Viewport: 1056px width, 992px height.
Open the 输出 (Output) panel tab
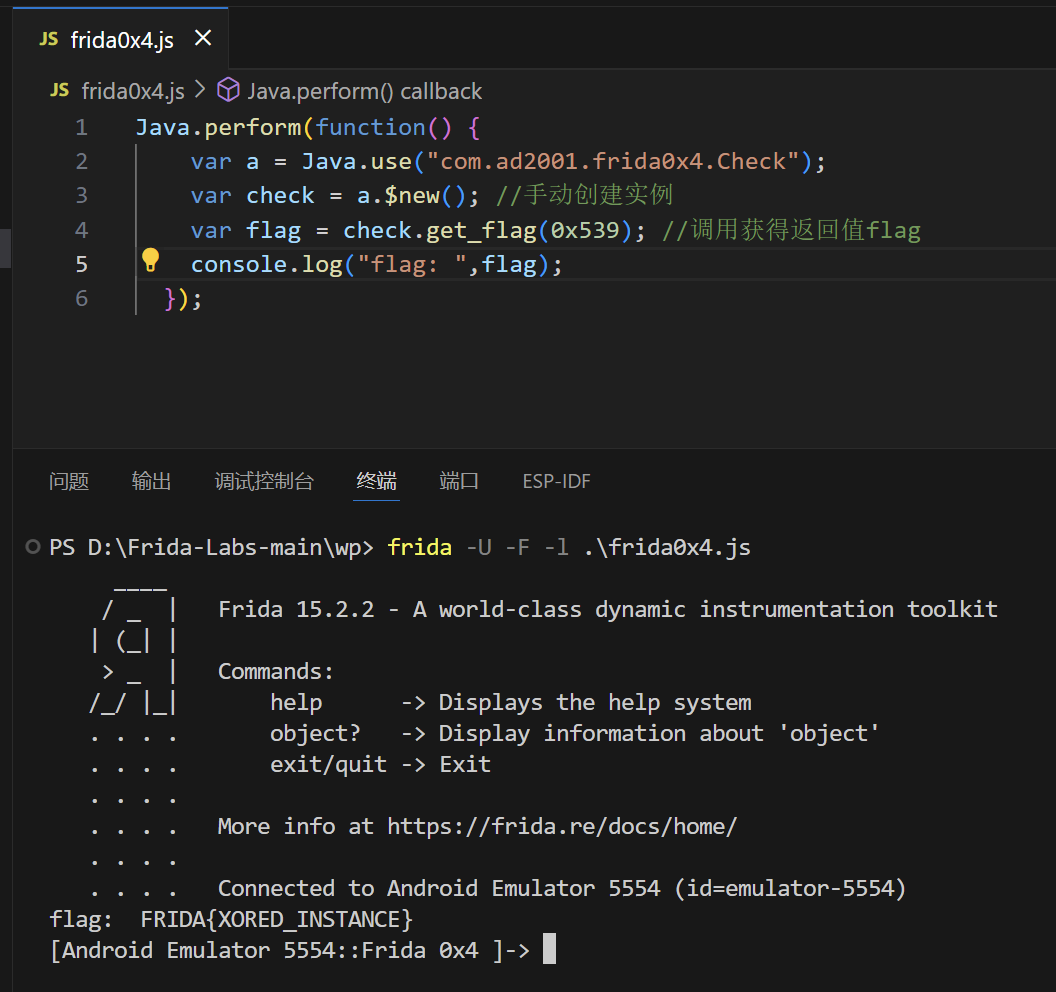point(152,482)
